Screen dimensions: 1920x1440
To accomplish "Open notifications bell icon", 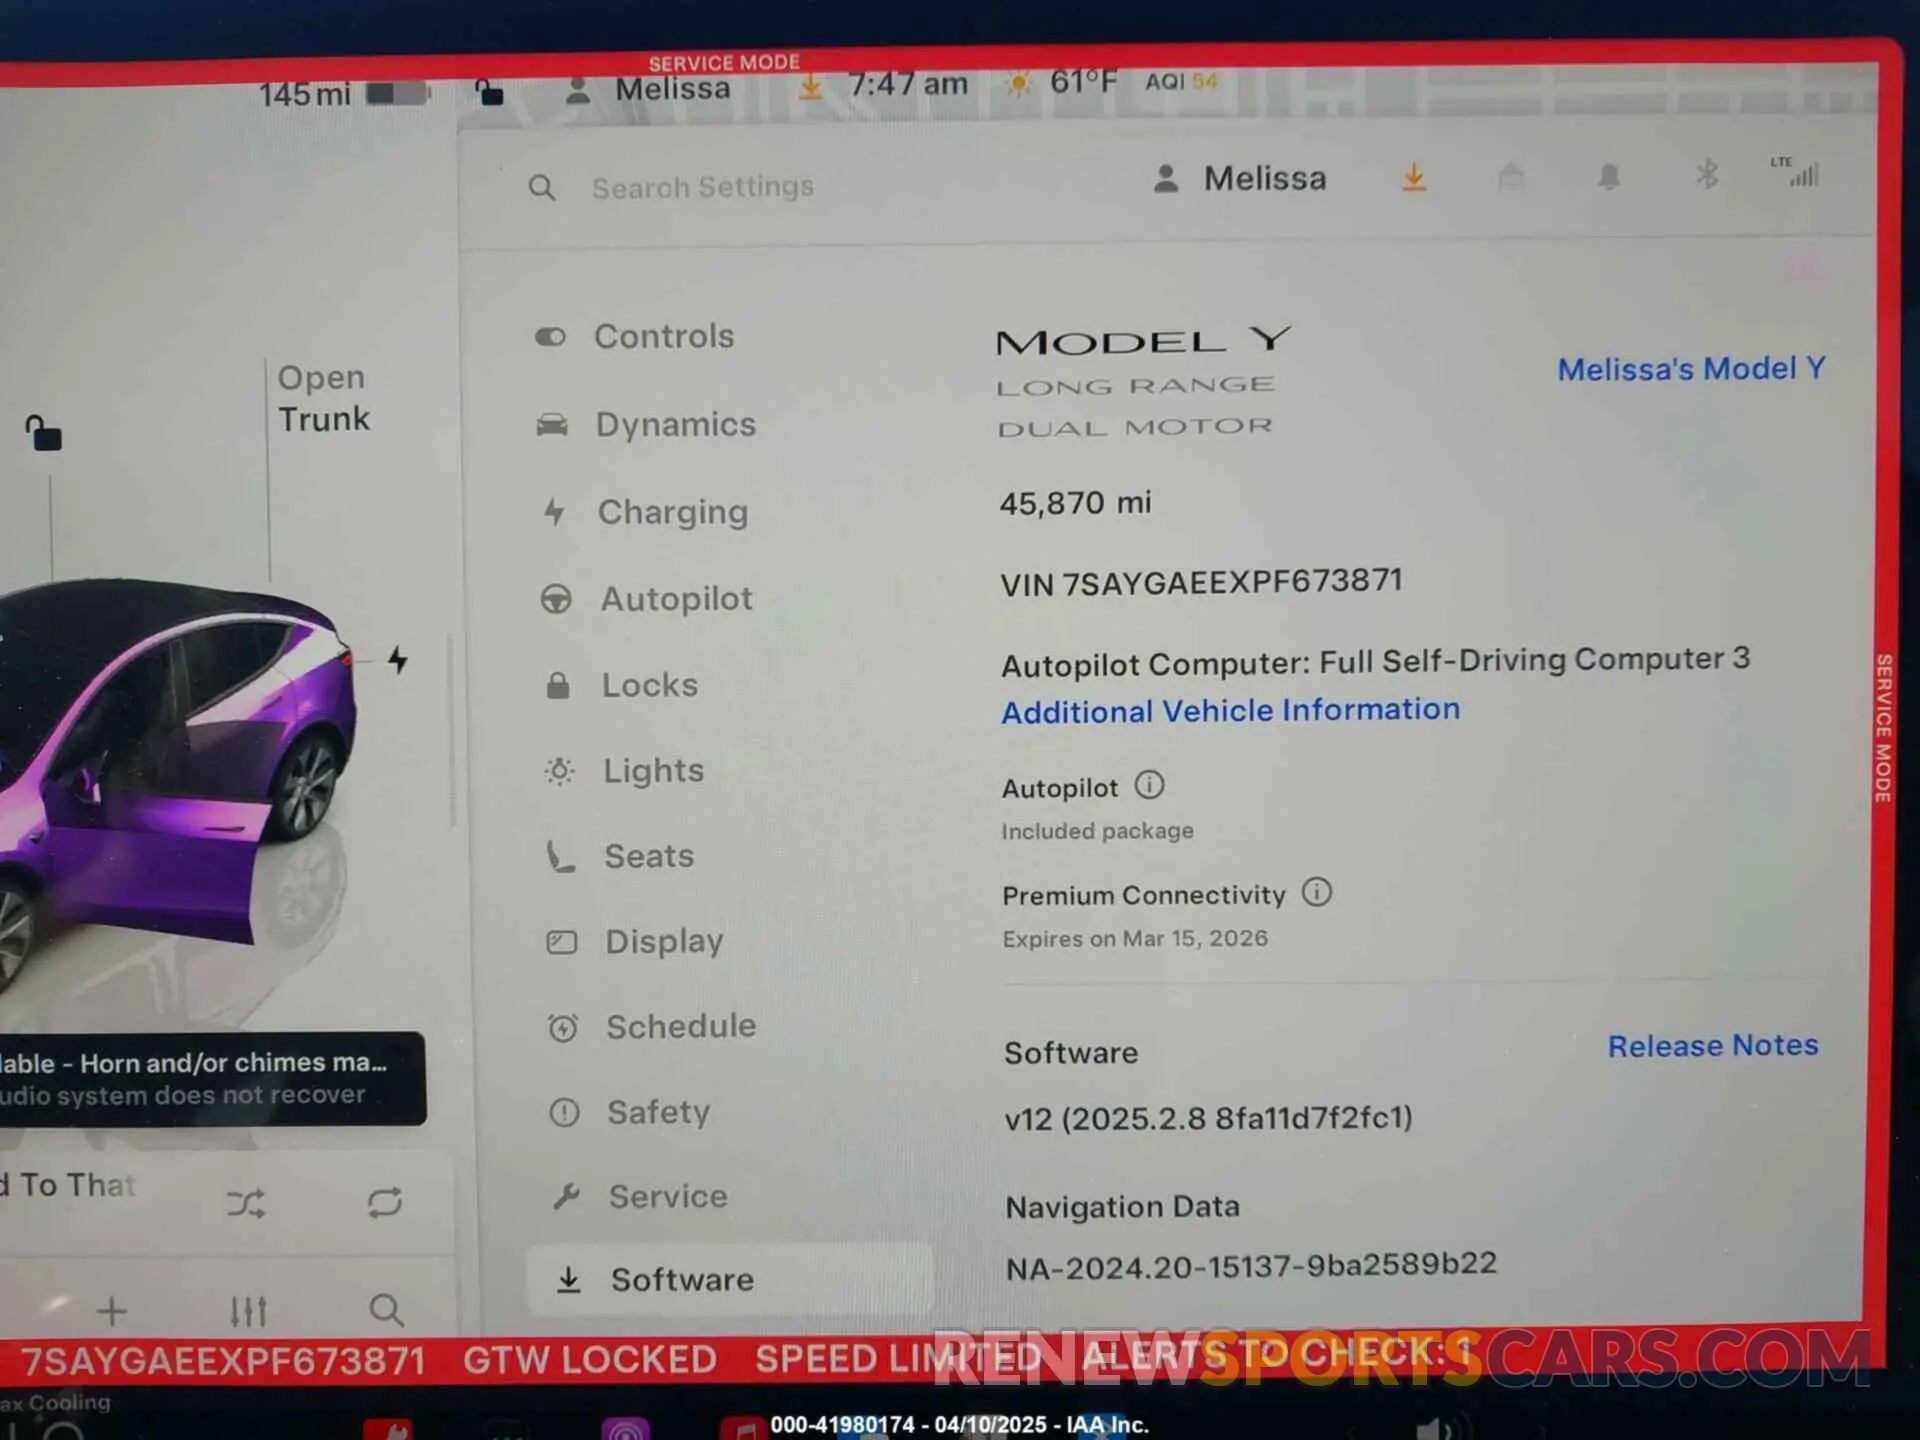I will click(1608, 176).
